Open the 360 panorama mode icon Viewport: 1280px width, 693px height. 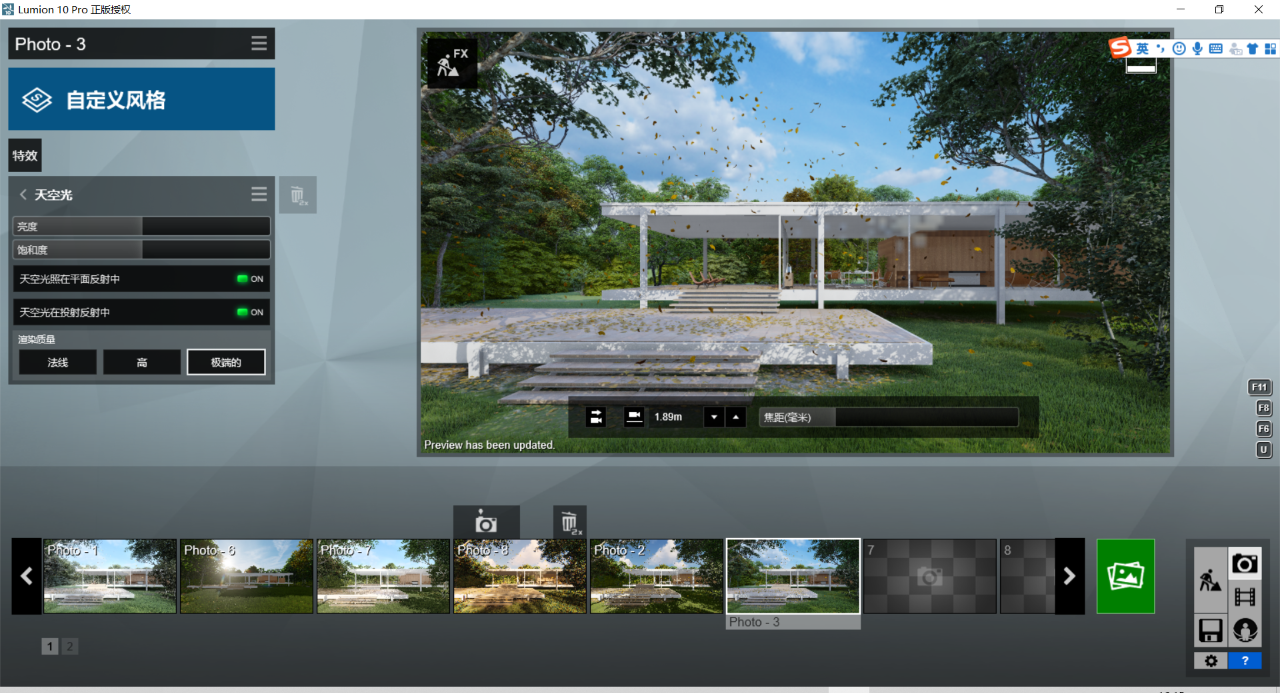1245,631
